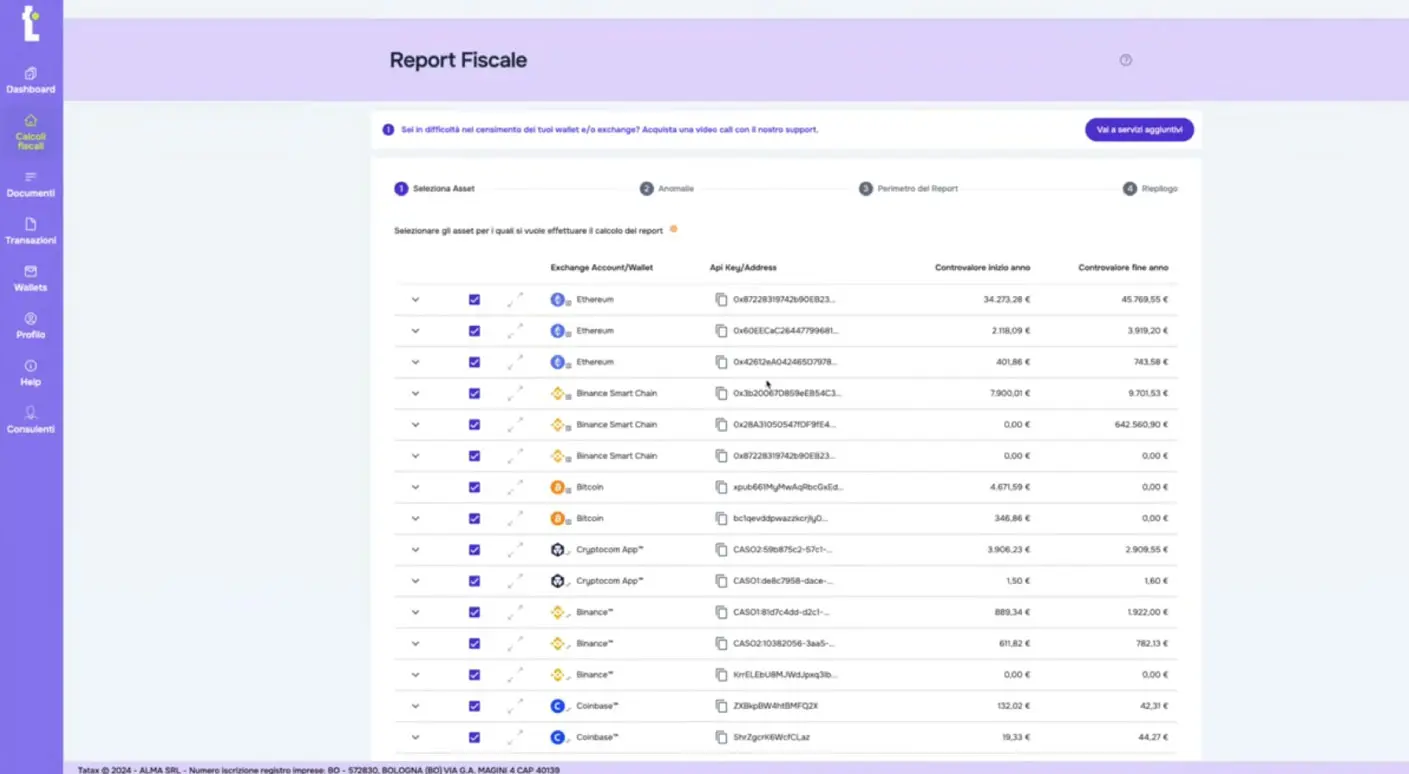
Task: Go to step 2 Anomalie
Action: click(x=667, y=188)
